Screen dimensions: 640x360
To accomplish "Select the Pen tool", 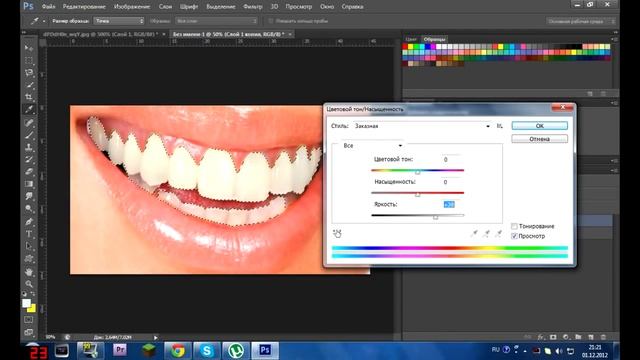I will (29, 222).
